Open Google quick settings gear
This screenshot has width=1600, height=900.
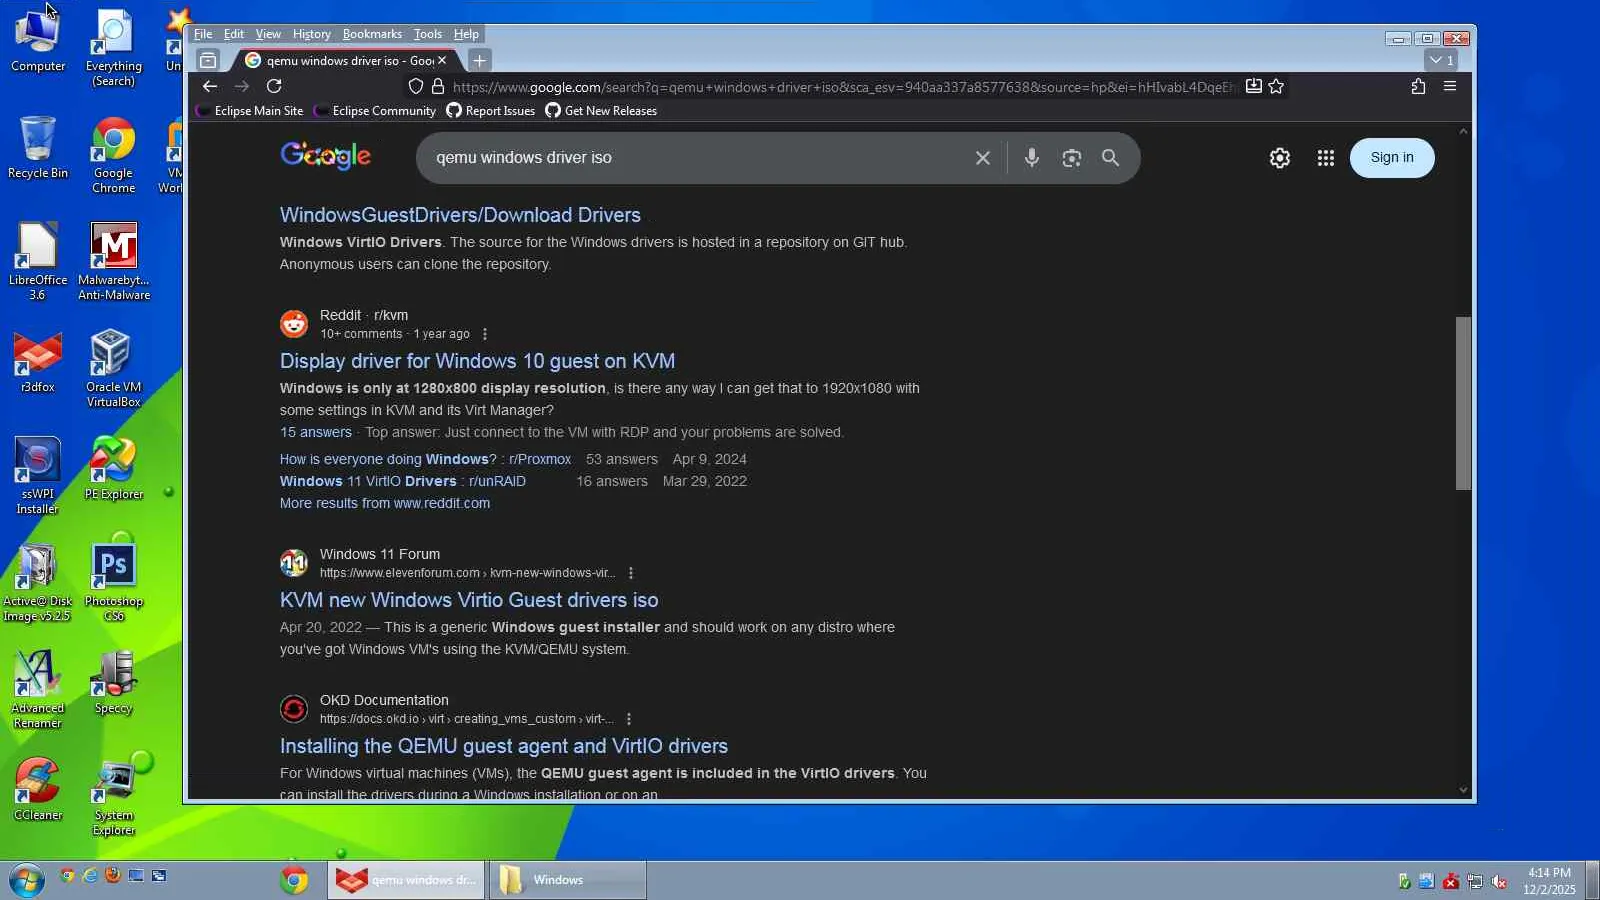tap(1280, 158)
